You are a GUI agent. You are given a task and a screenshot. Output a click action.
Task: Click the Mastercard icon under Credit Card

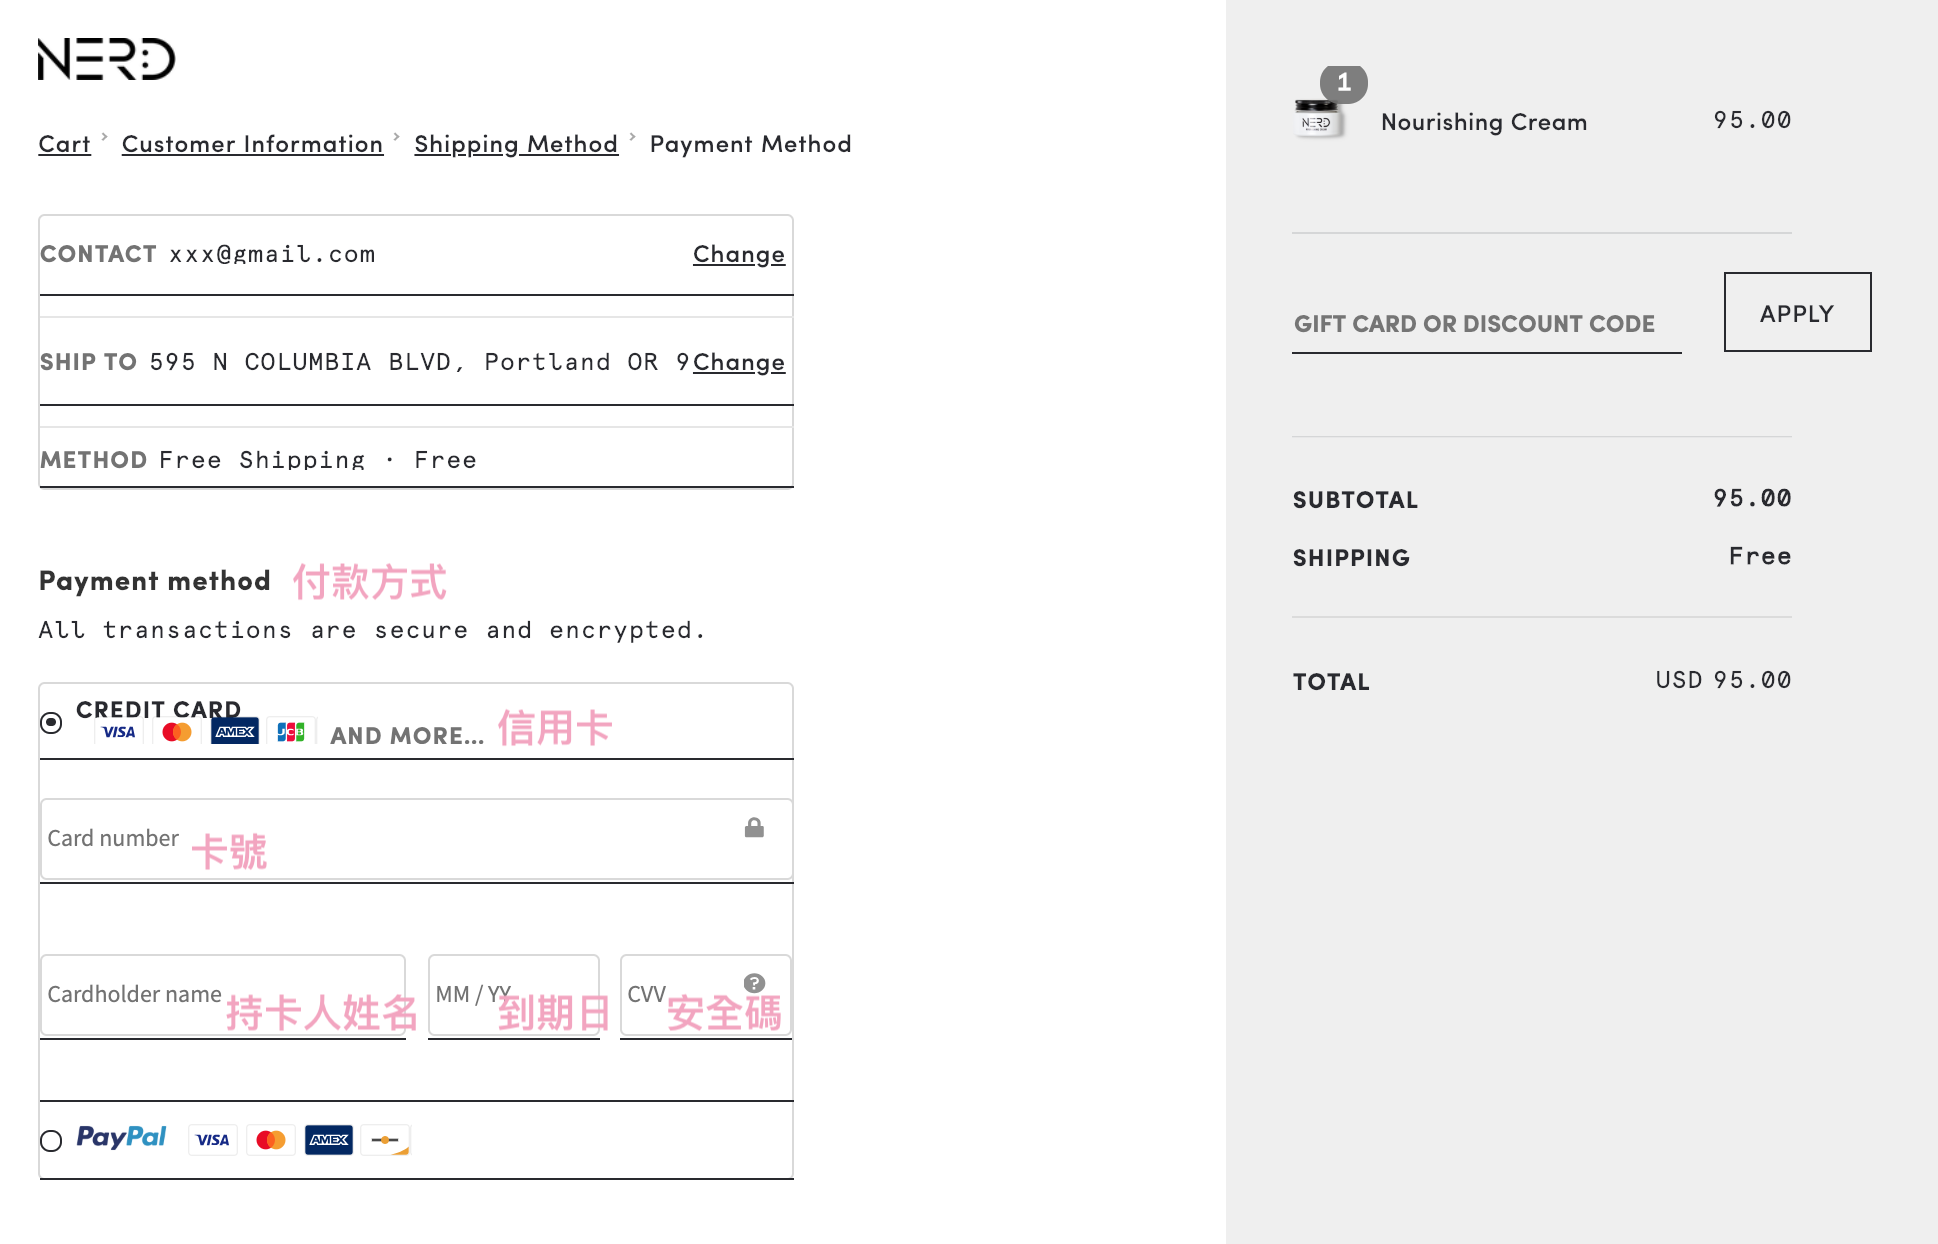(x=177, y=732)
